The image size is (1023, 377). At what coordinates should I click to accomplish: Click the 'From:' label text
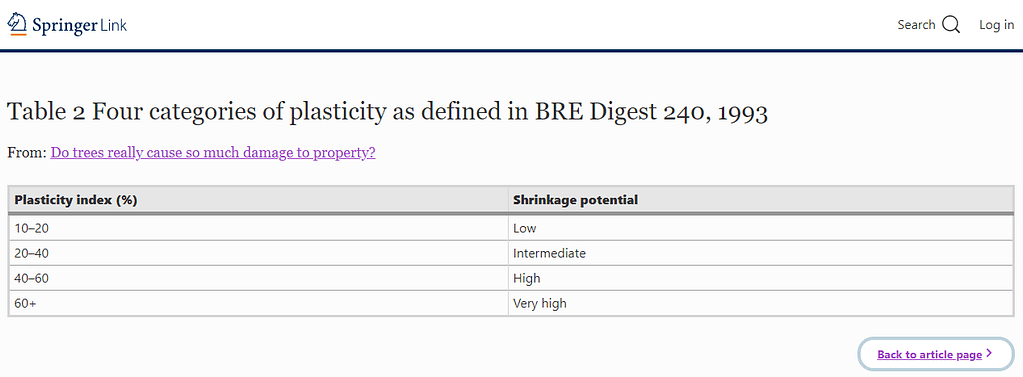point(27,153)
